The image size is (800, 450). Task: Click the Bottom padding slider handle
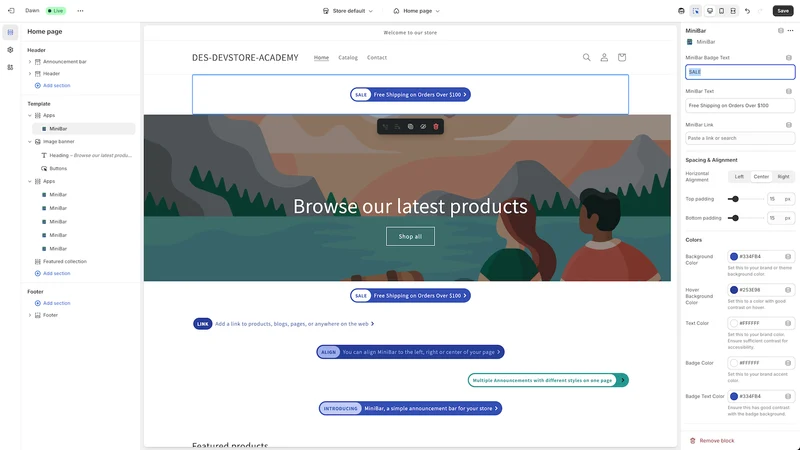[x=735, y=218]
